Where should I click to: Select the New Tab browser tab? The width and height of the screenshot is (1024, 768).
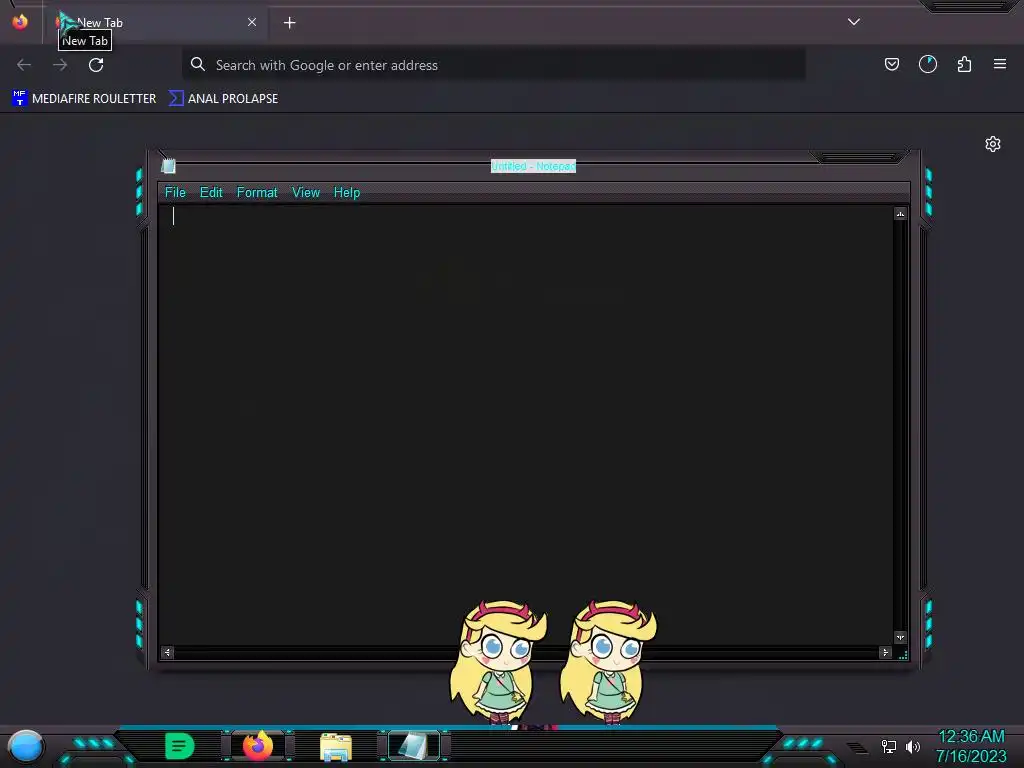[157, 23]
